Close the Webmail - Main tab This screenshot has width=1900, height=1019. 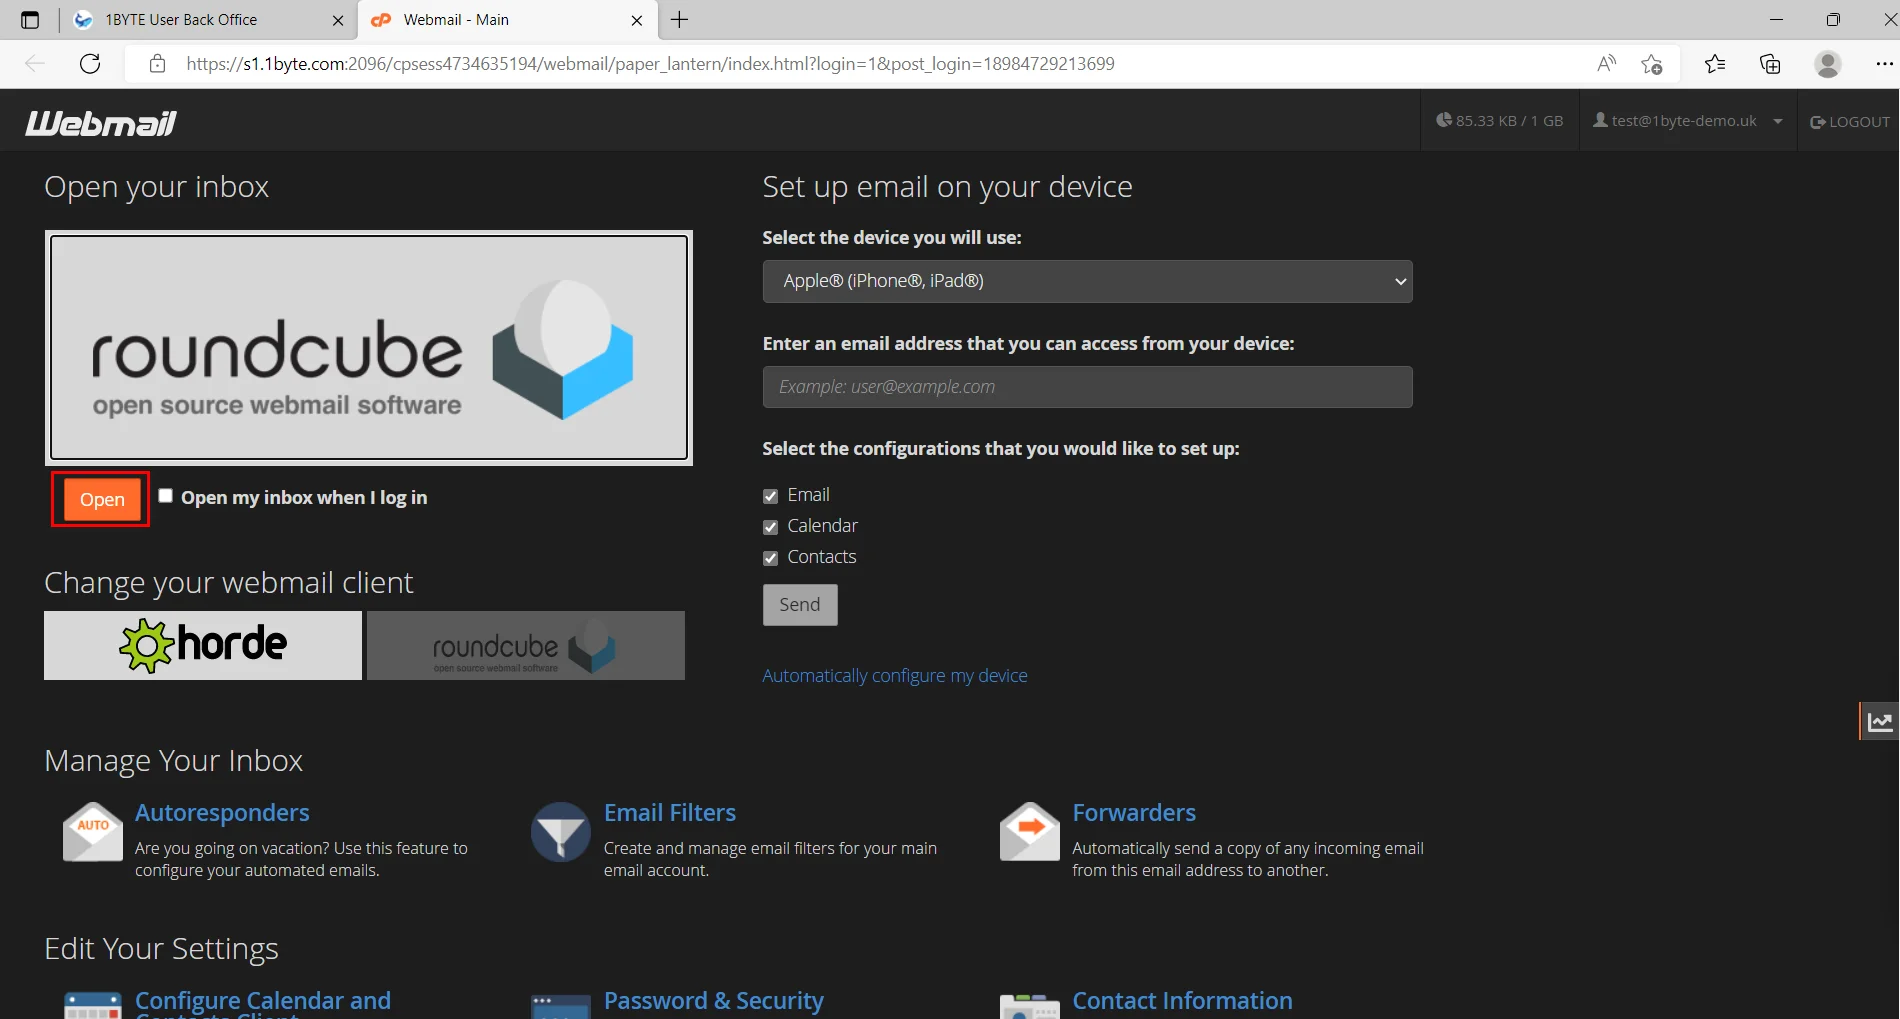pos(637,20)
